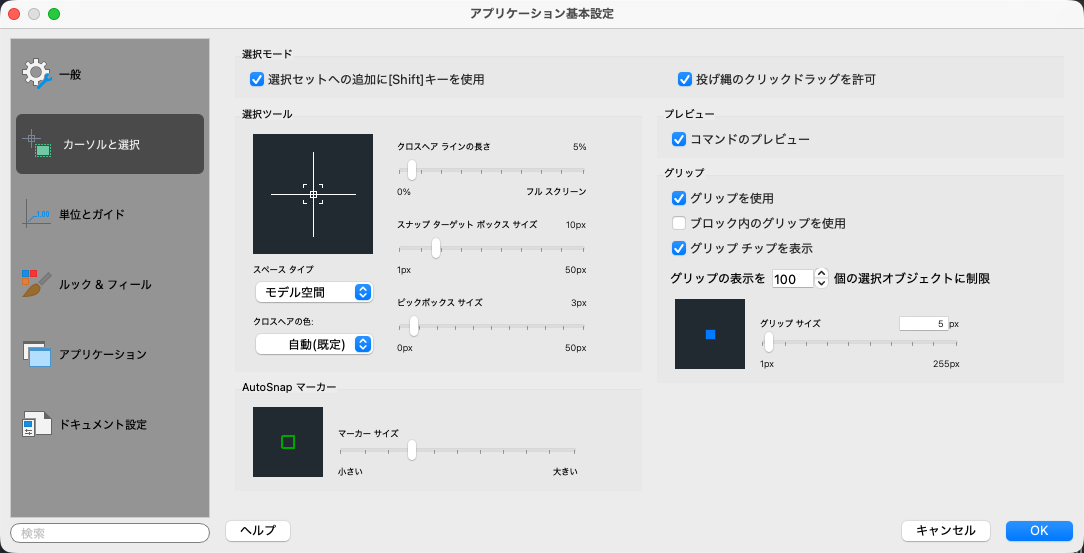Screen dimensions: 1084x553
Task: Open the 単位とガイド graph icon
Action: pos(36,214)
